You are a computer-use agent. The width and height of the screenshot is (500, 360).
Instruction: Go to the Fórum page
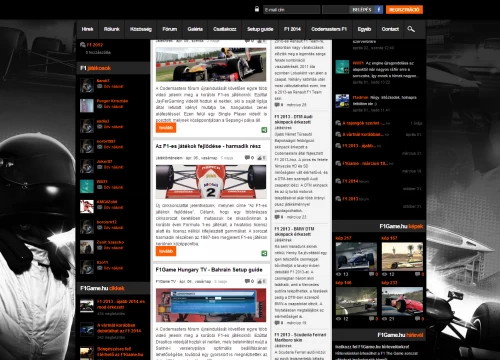coord(170,29)
